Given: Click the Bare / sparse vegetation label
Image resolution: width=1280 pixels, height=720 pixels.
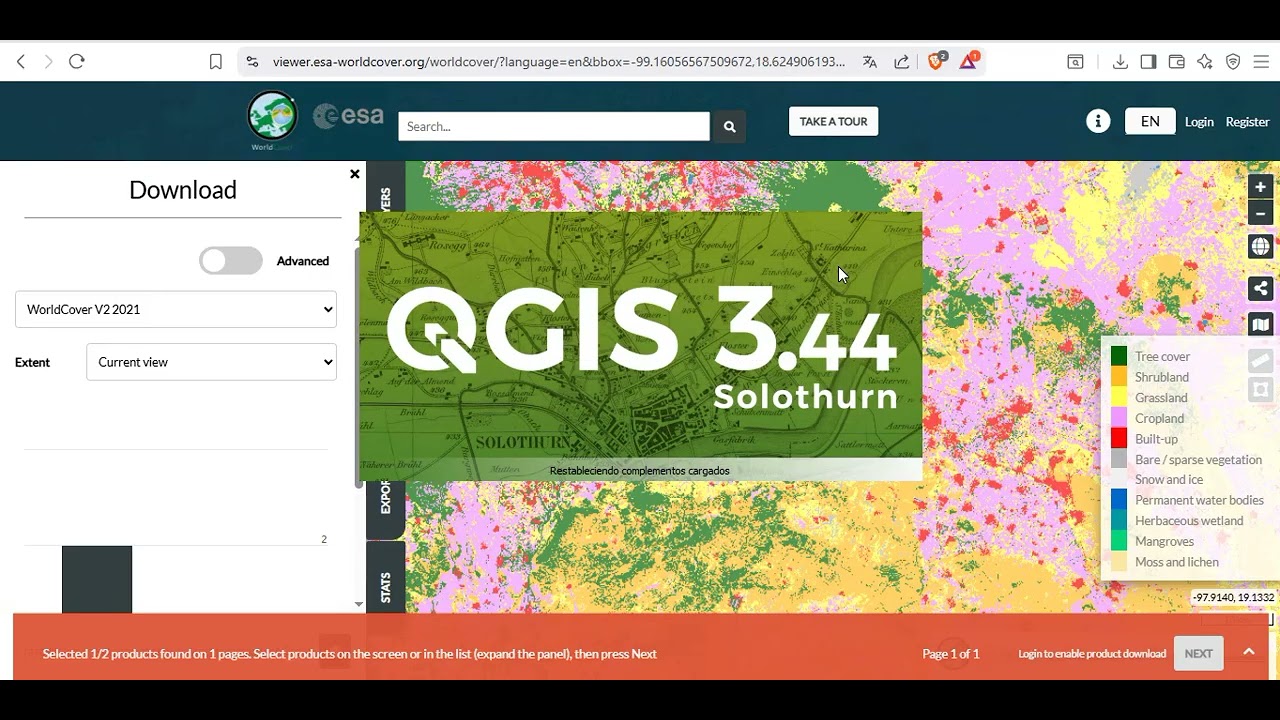Looking at the screenshot, I should pos(1198,460).
